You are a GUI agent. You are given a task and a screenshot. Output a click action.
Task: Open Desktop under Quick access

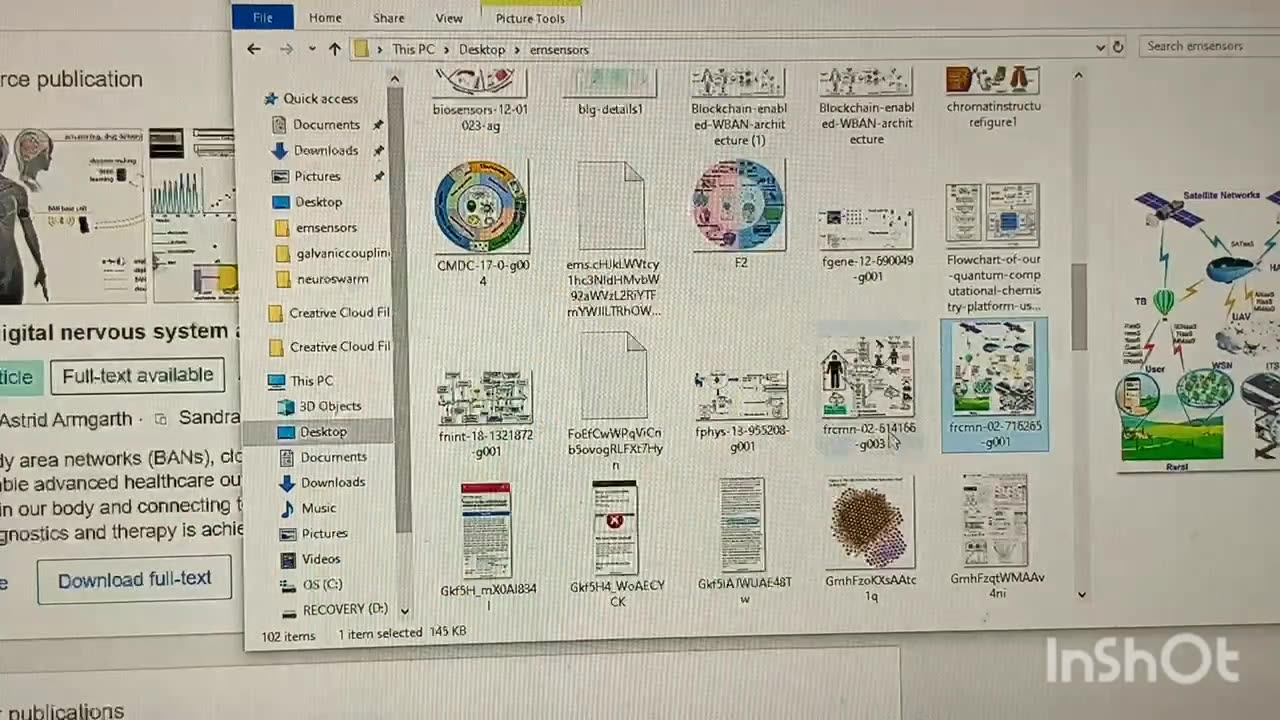pyautogui.click(x=318, y=202)
